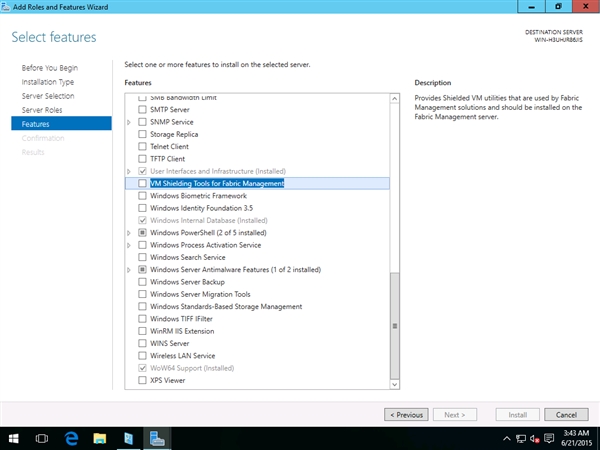
Task: Go to the Installation Type step
Action: click(48, 82)
